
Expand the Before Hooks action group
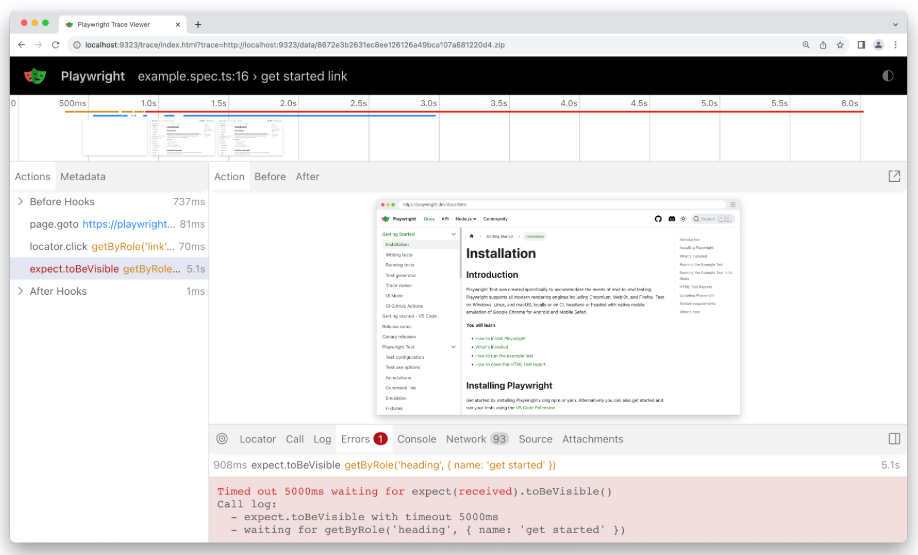(x=20, y=202)
